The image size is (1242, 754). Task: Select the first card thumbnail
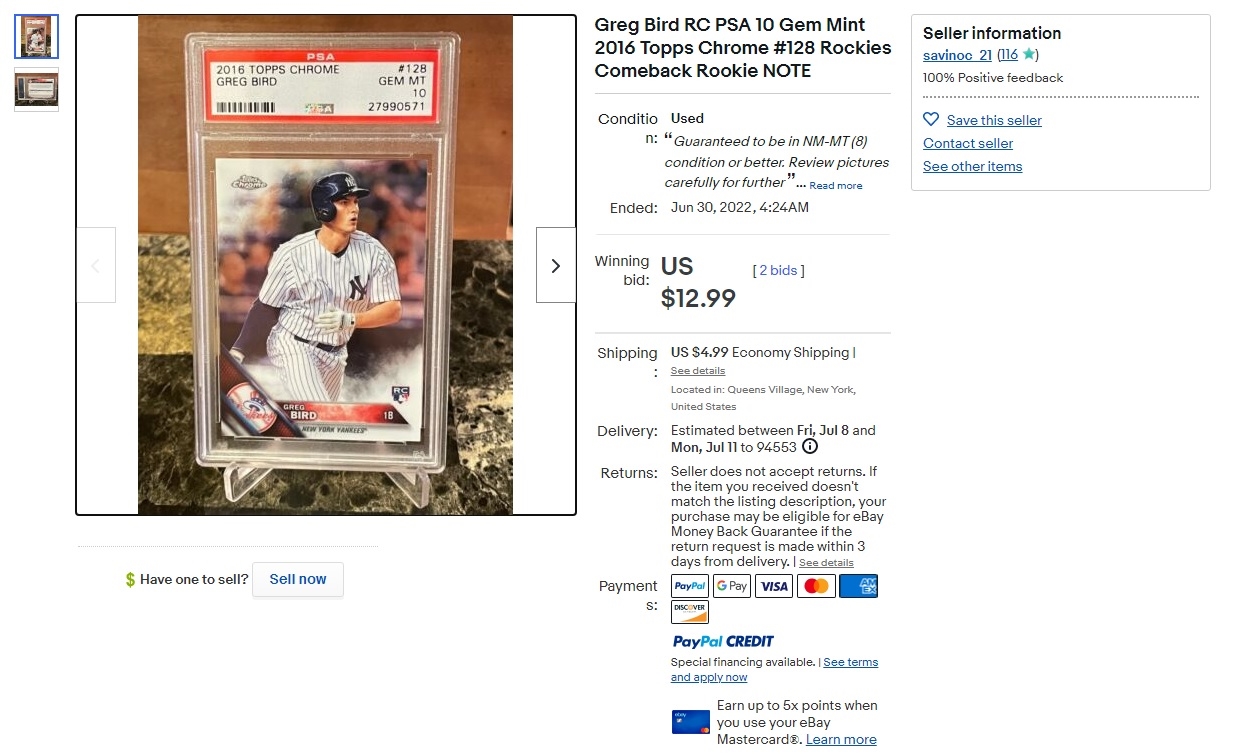[x=37, y=37]
